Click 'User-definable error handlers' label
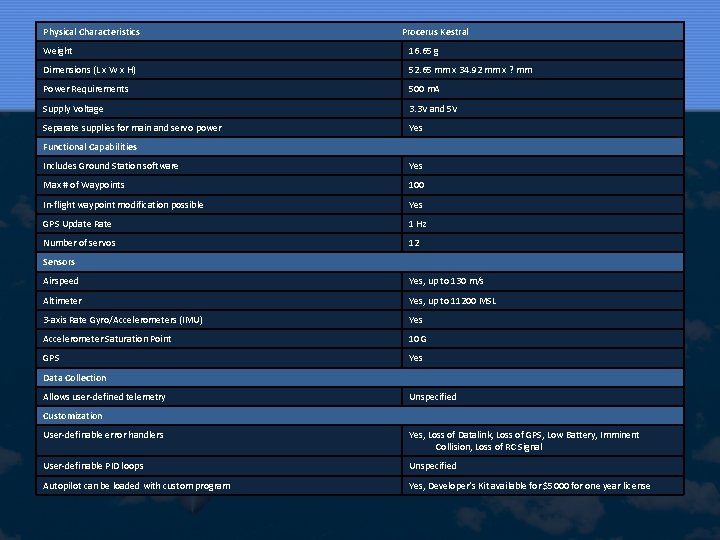The height and width of the screenshot is (540, 720). coord(103,435)
